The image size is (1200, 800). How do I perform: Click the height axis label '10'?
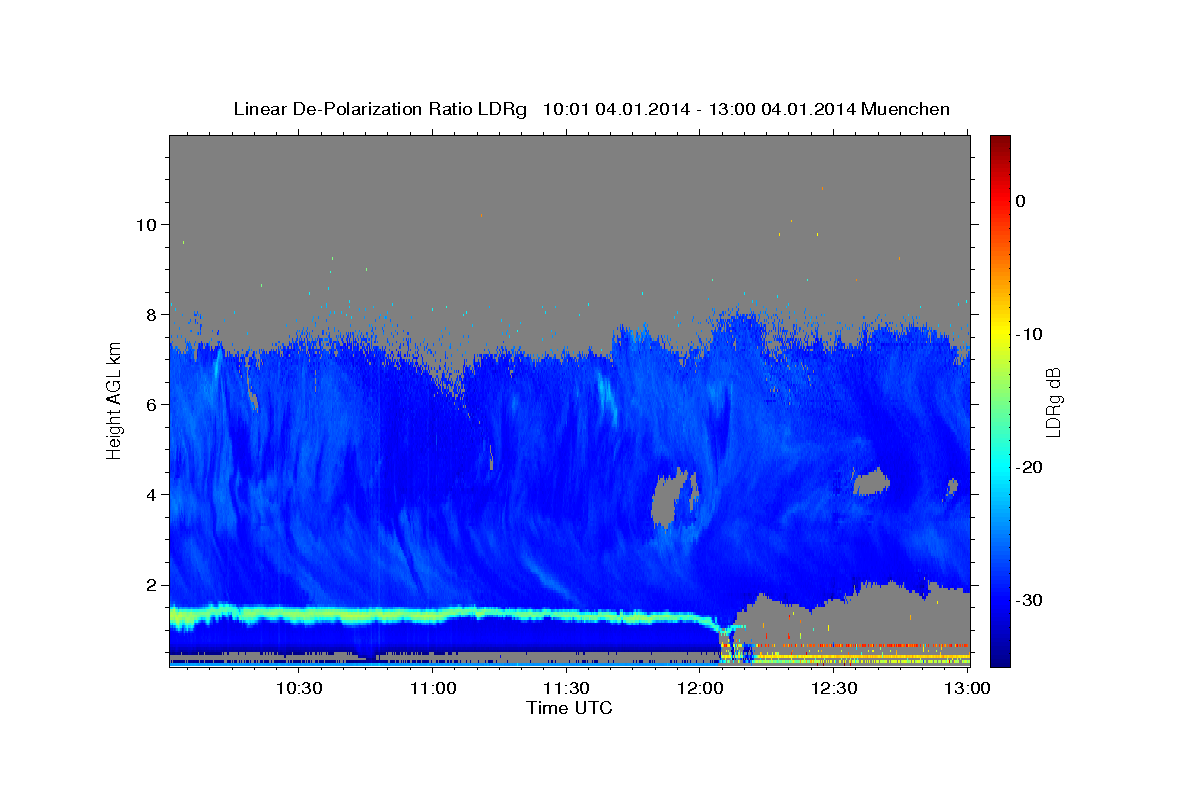(147, 224)
